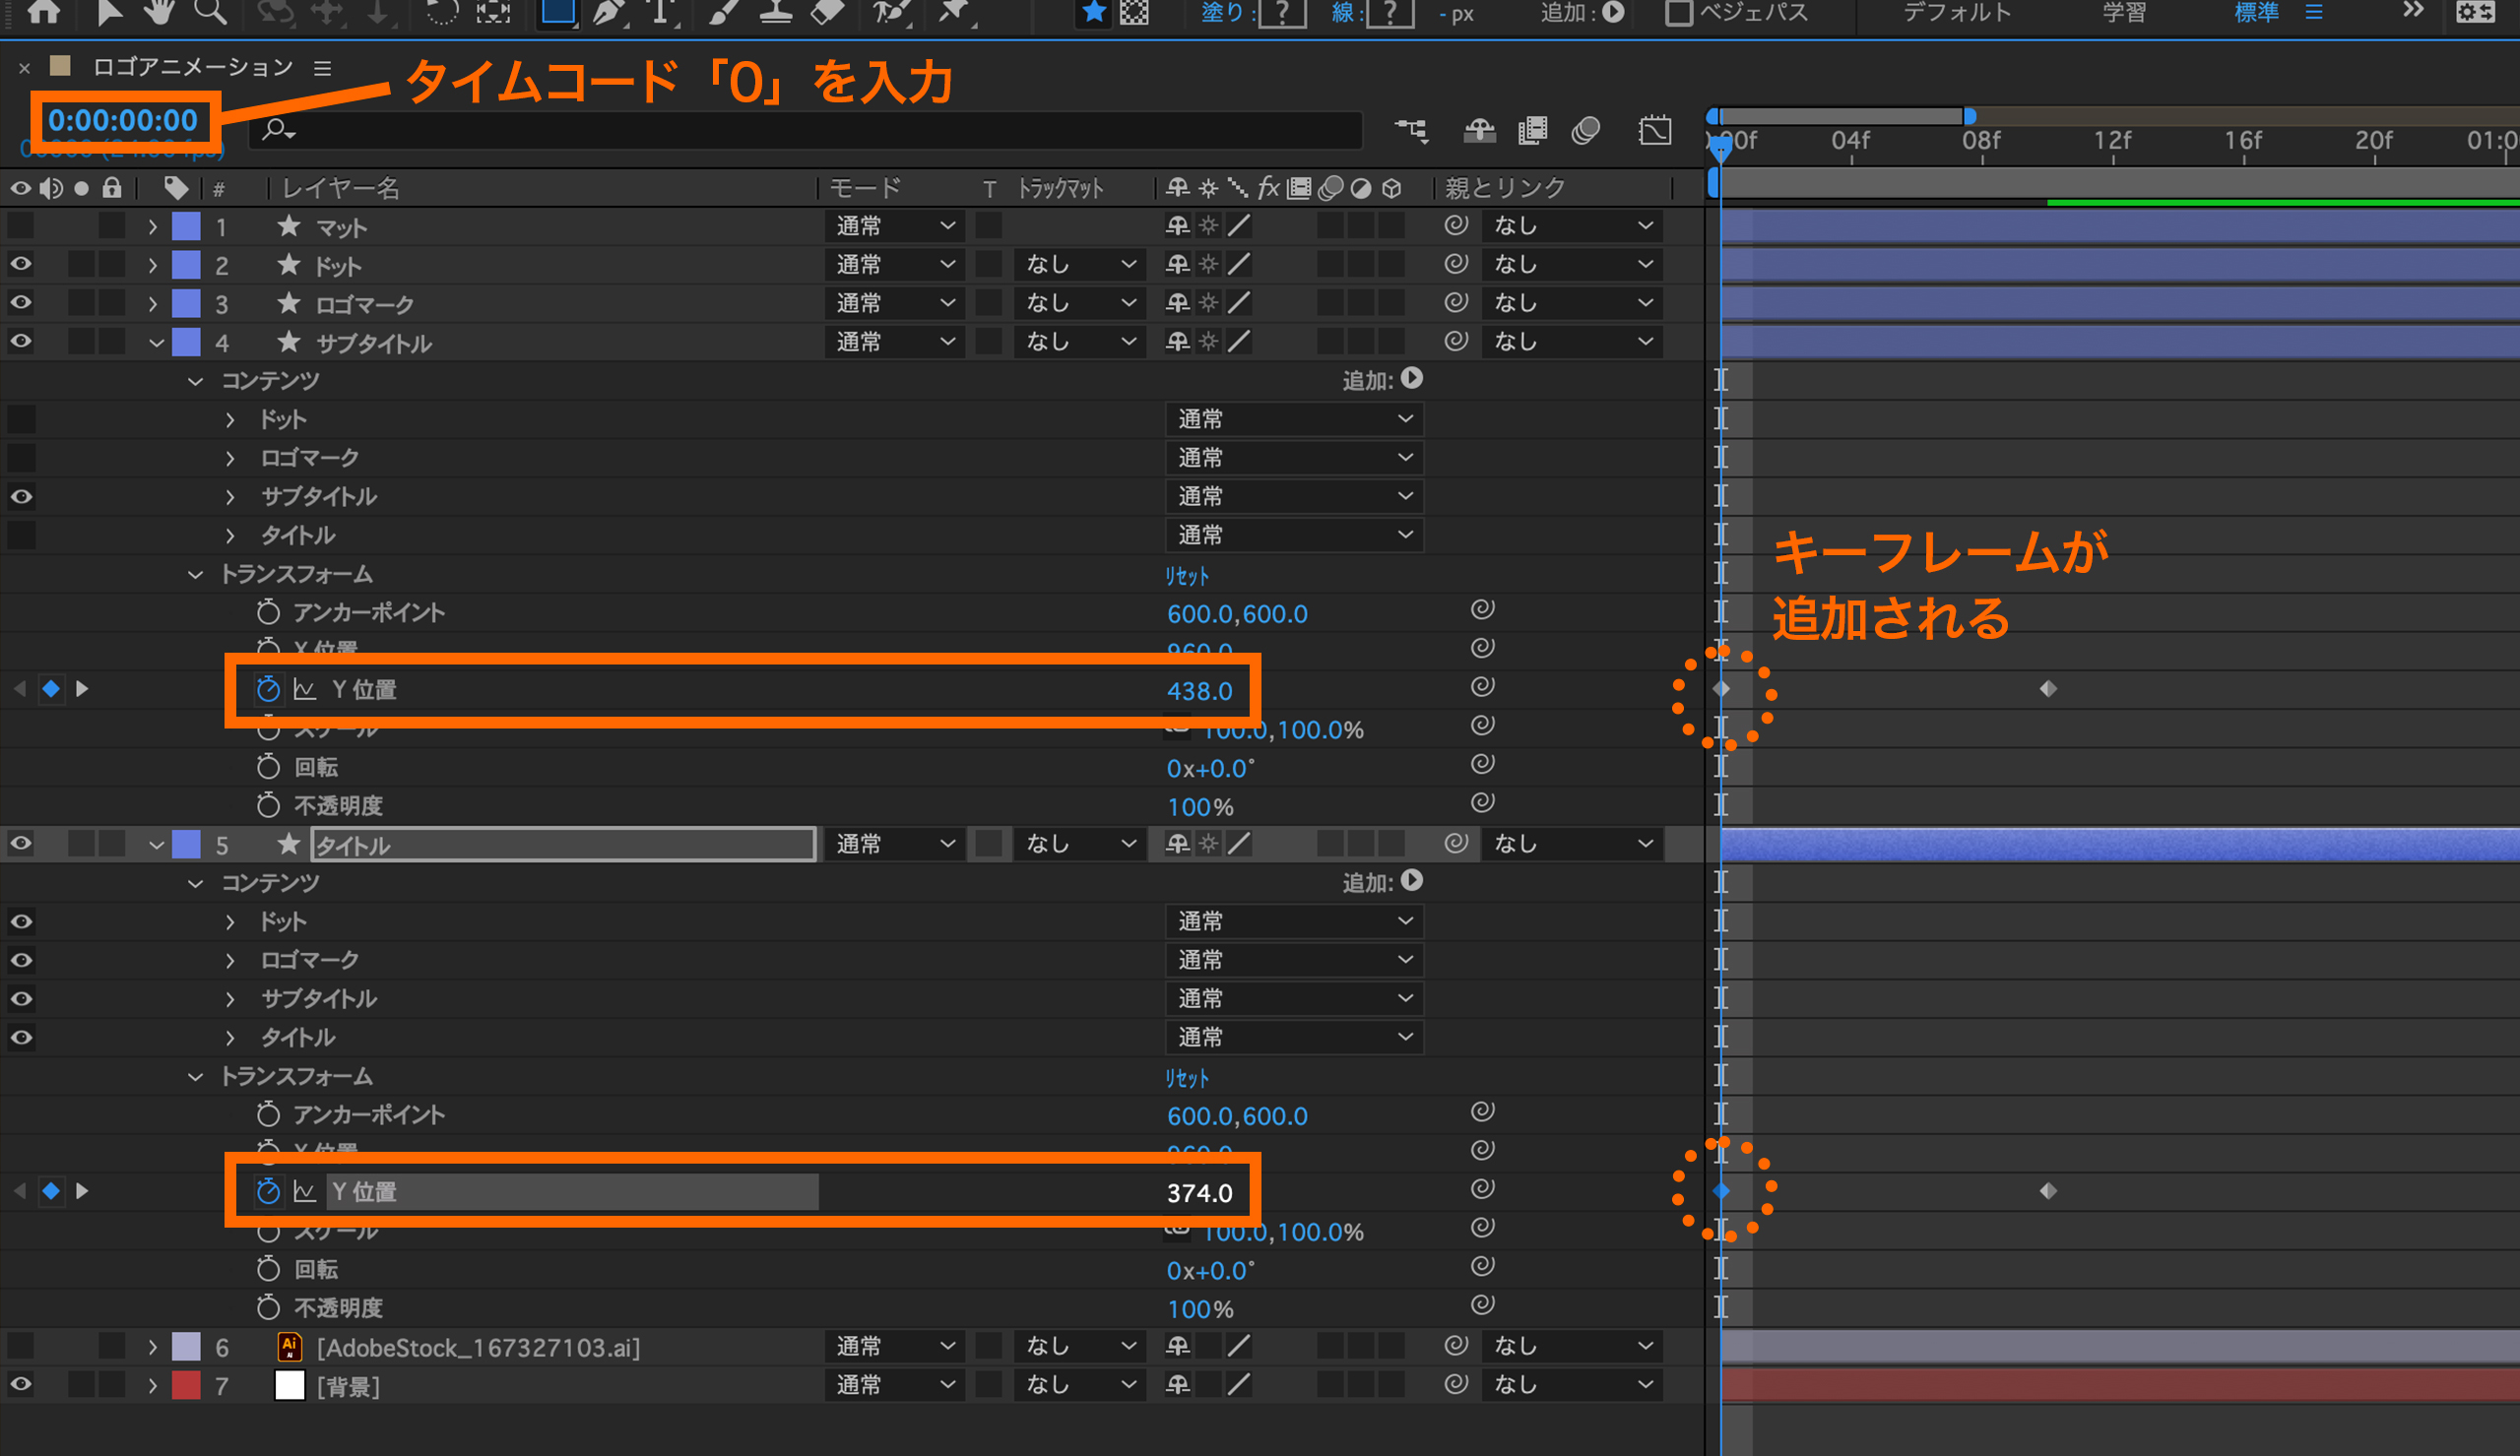Viewport: 2520px width, 1456px height.
Task: Pick the Zoom magnifier tool
Action: coord(210,12)
